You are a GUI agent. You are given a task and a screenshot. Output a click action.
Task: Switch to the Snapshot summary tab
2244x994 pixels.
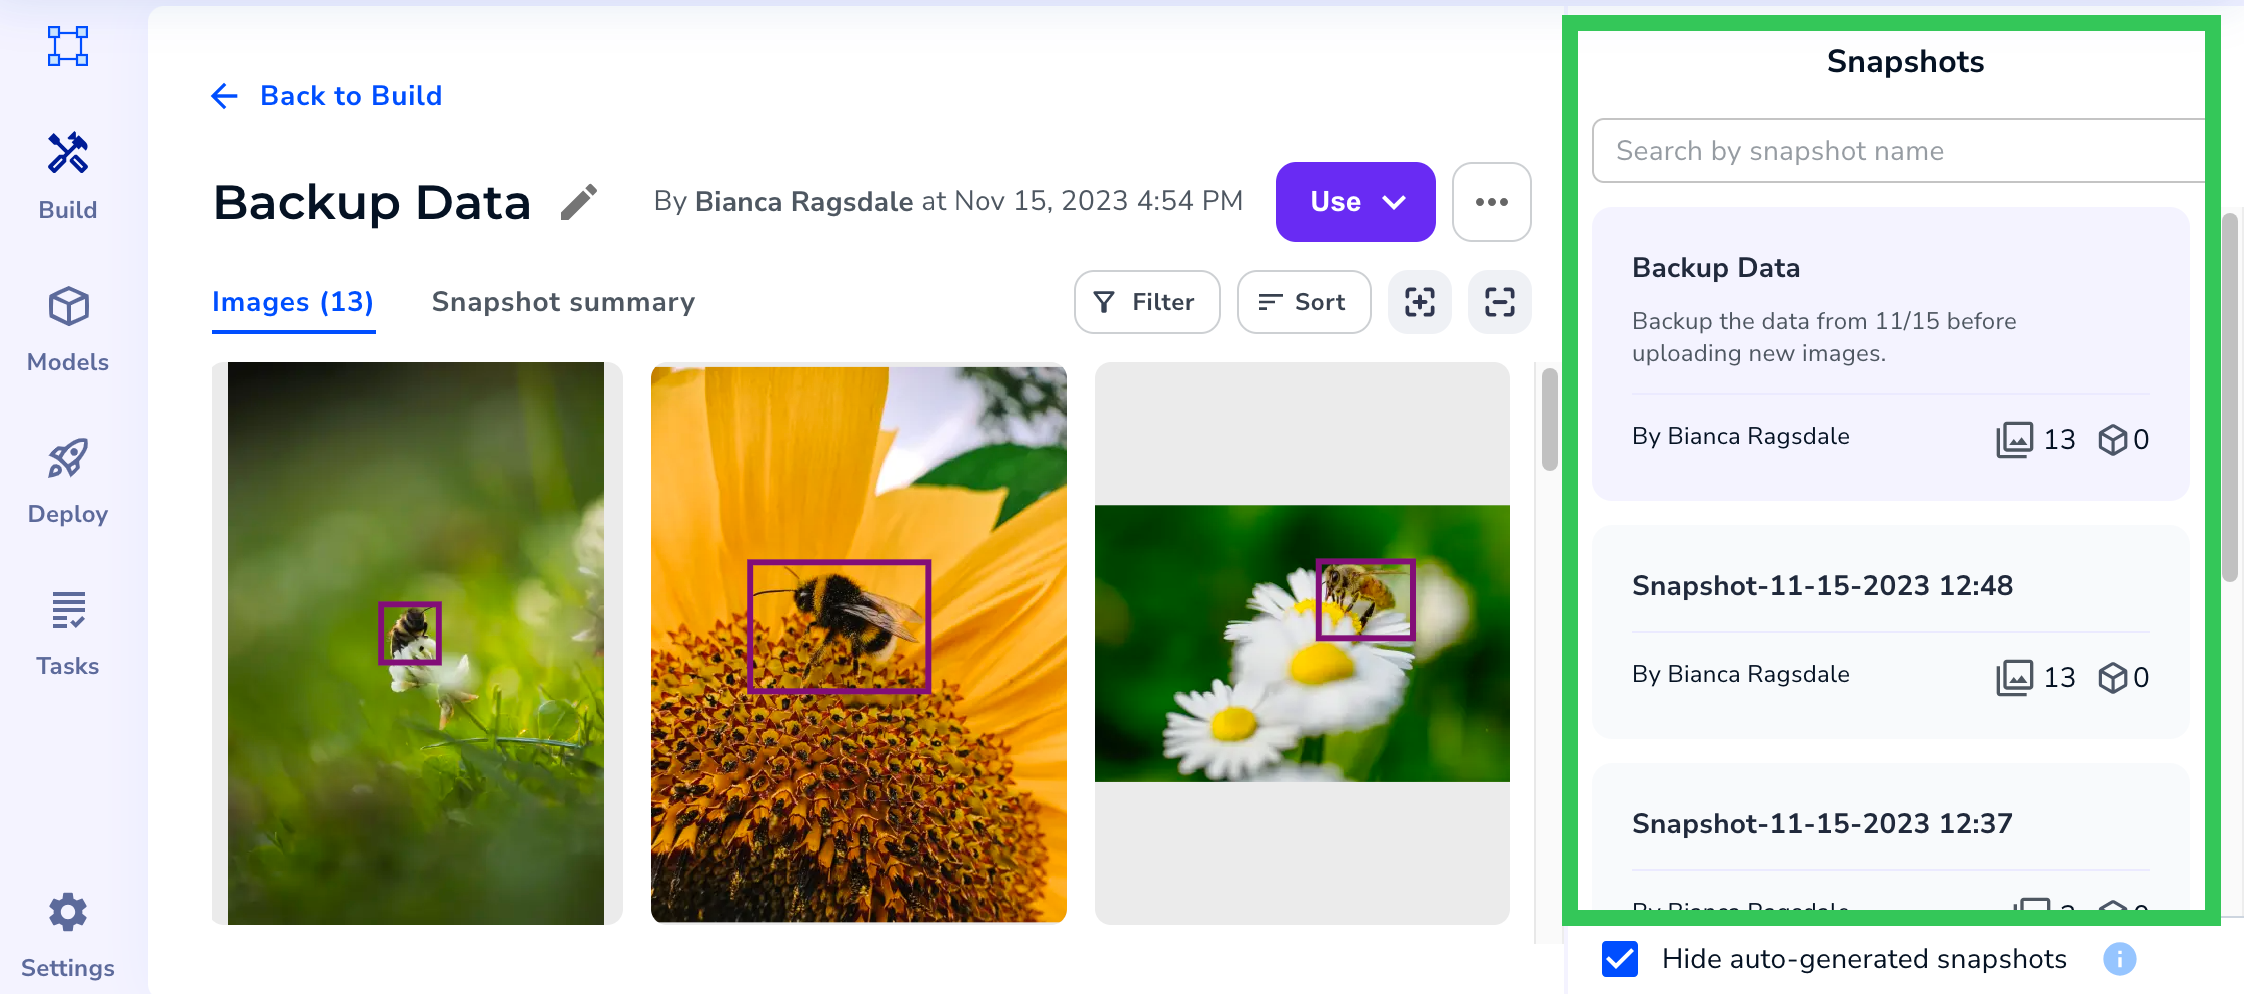click(x=563, y=302)
